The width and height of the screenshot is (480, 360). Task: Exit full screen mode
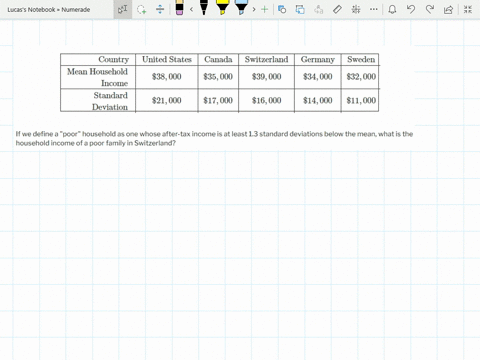(x=468, y=9)
